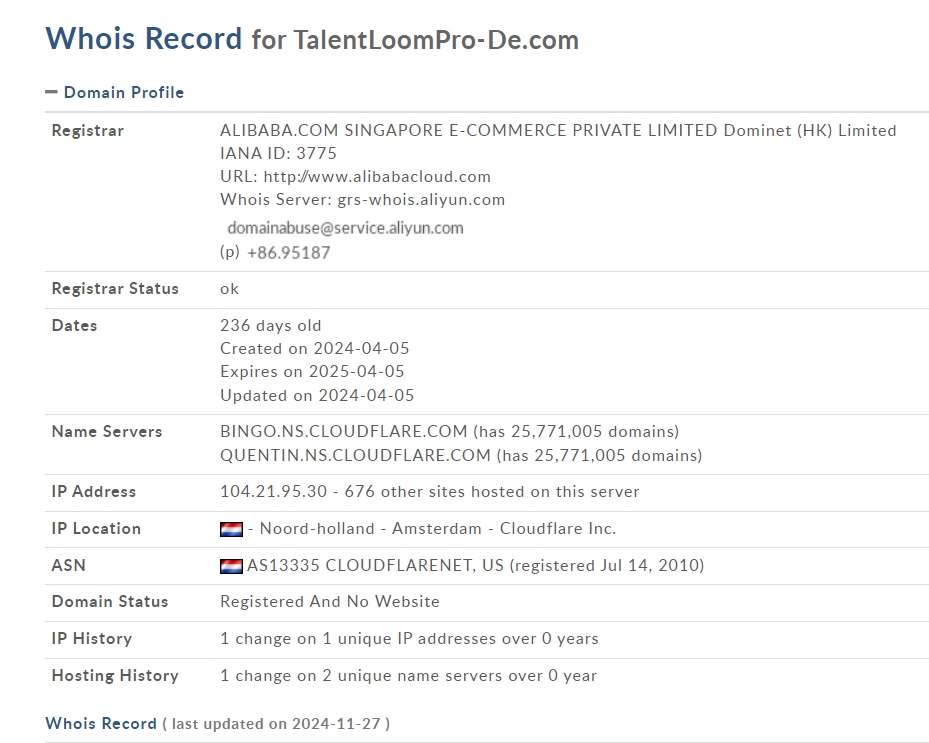Open the www.alibabacloud.com registrar URL
929x743 pixels.
377,176
